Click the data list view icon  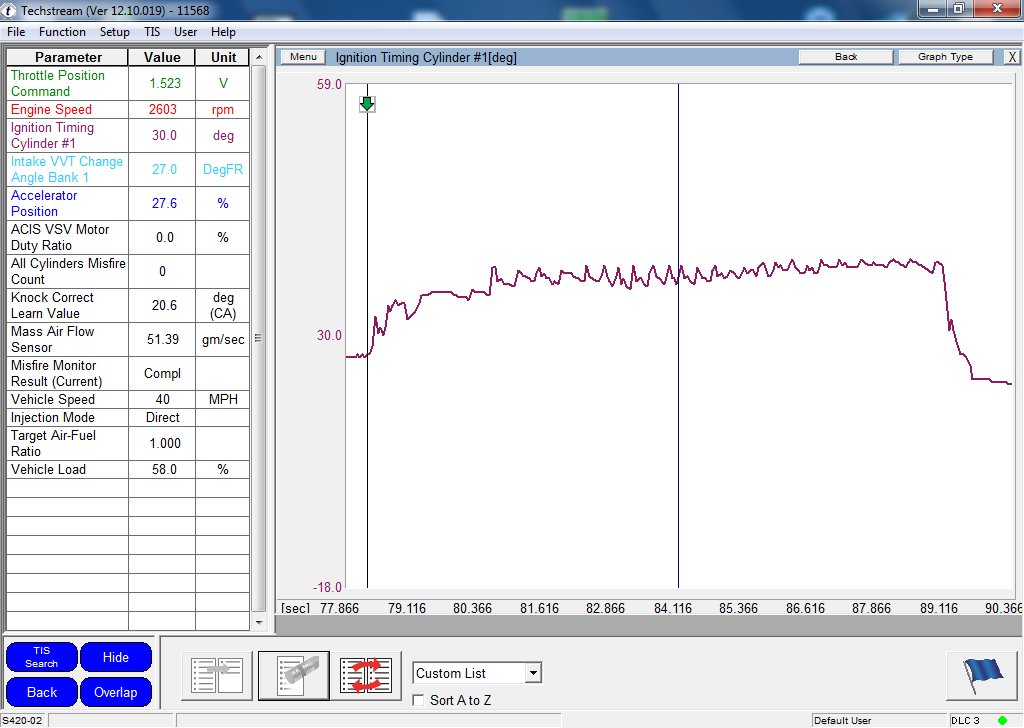[x=217, y=675]
